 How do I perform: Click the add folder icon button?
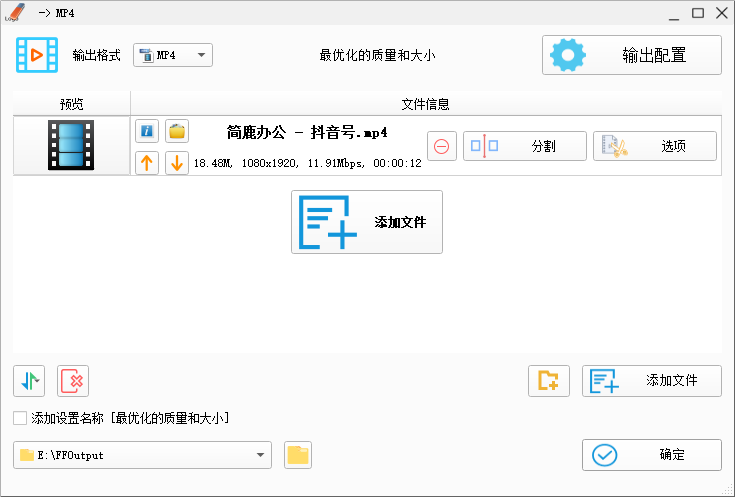coord(548,381)
